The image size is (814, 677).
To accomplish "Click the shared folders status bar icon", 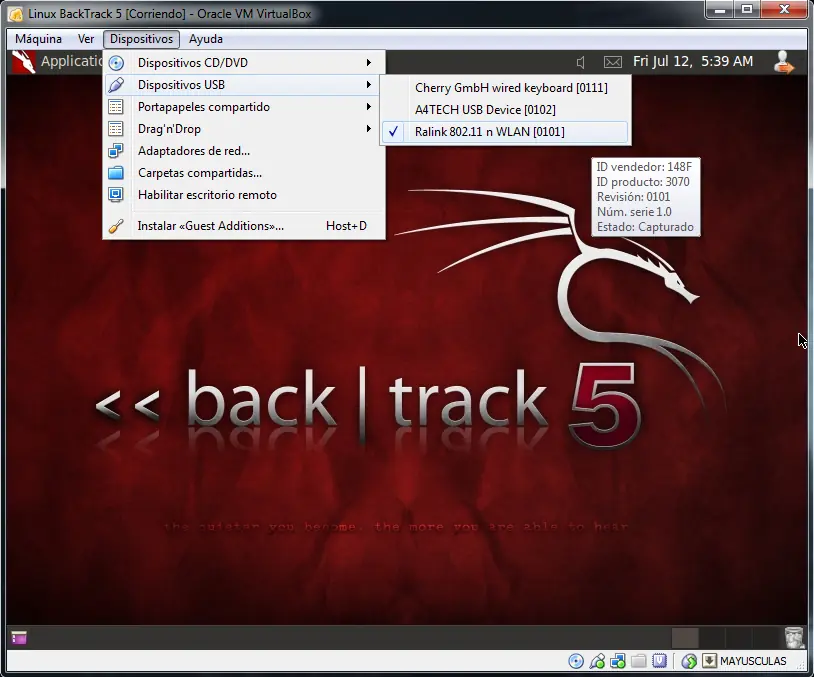I will tap(639, 661).
